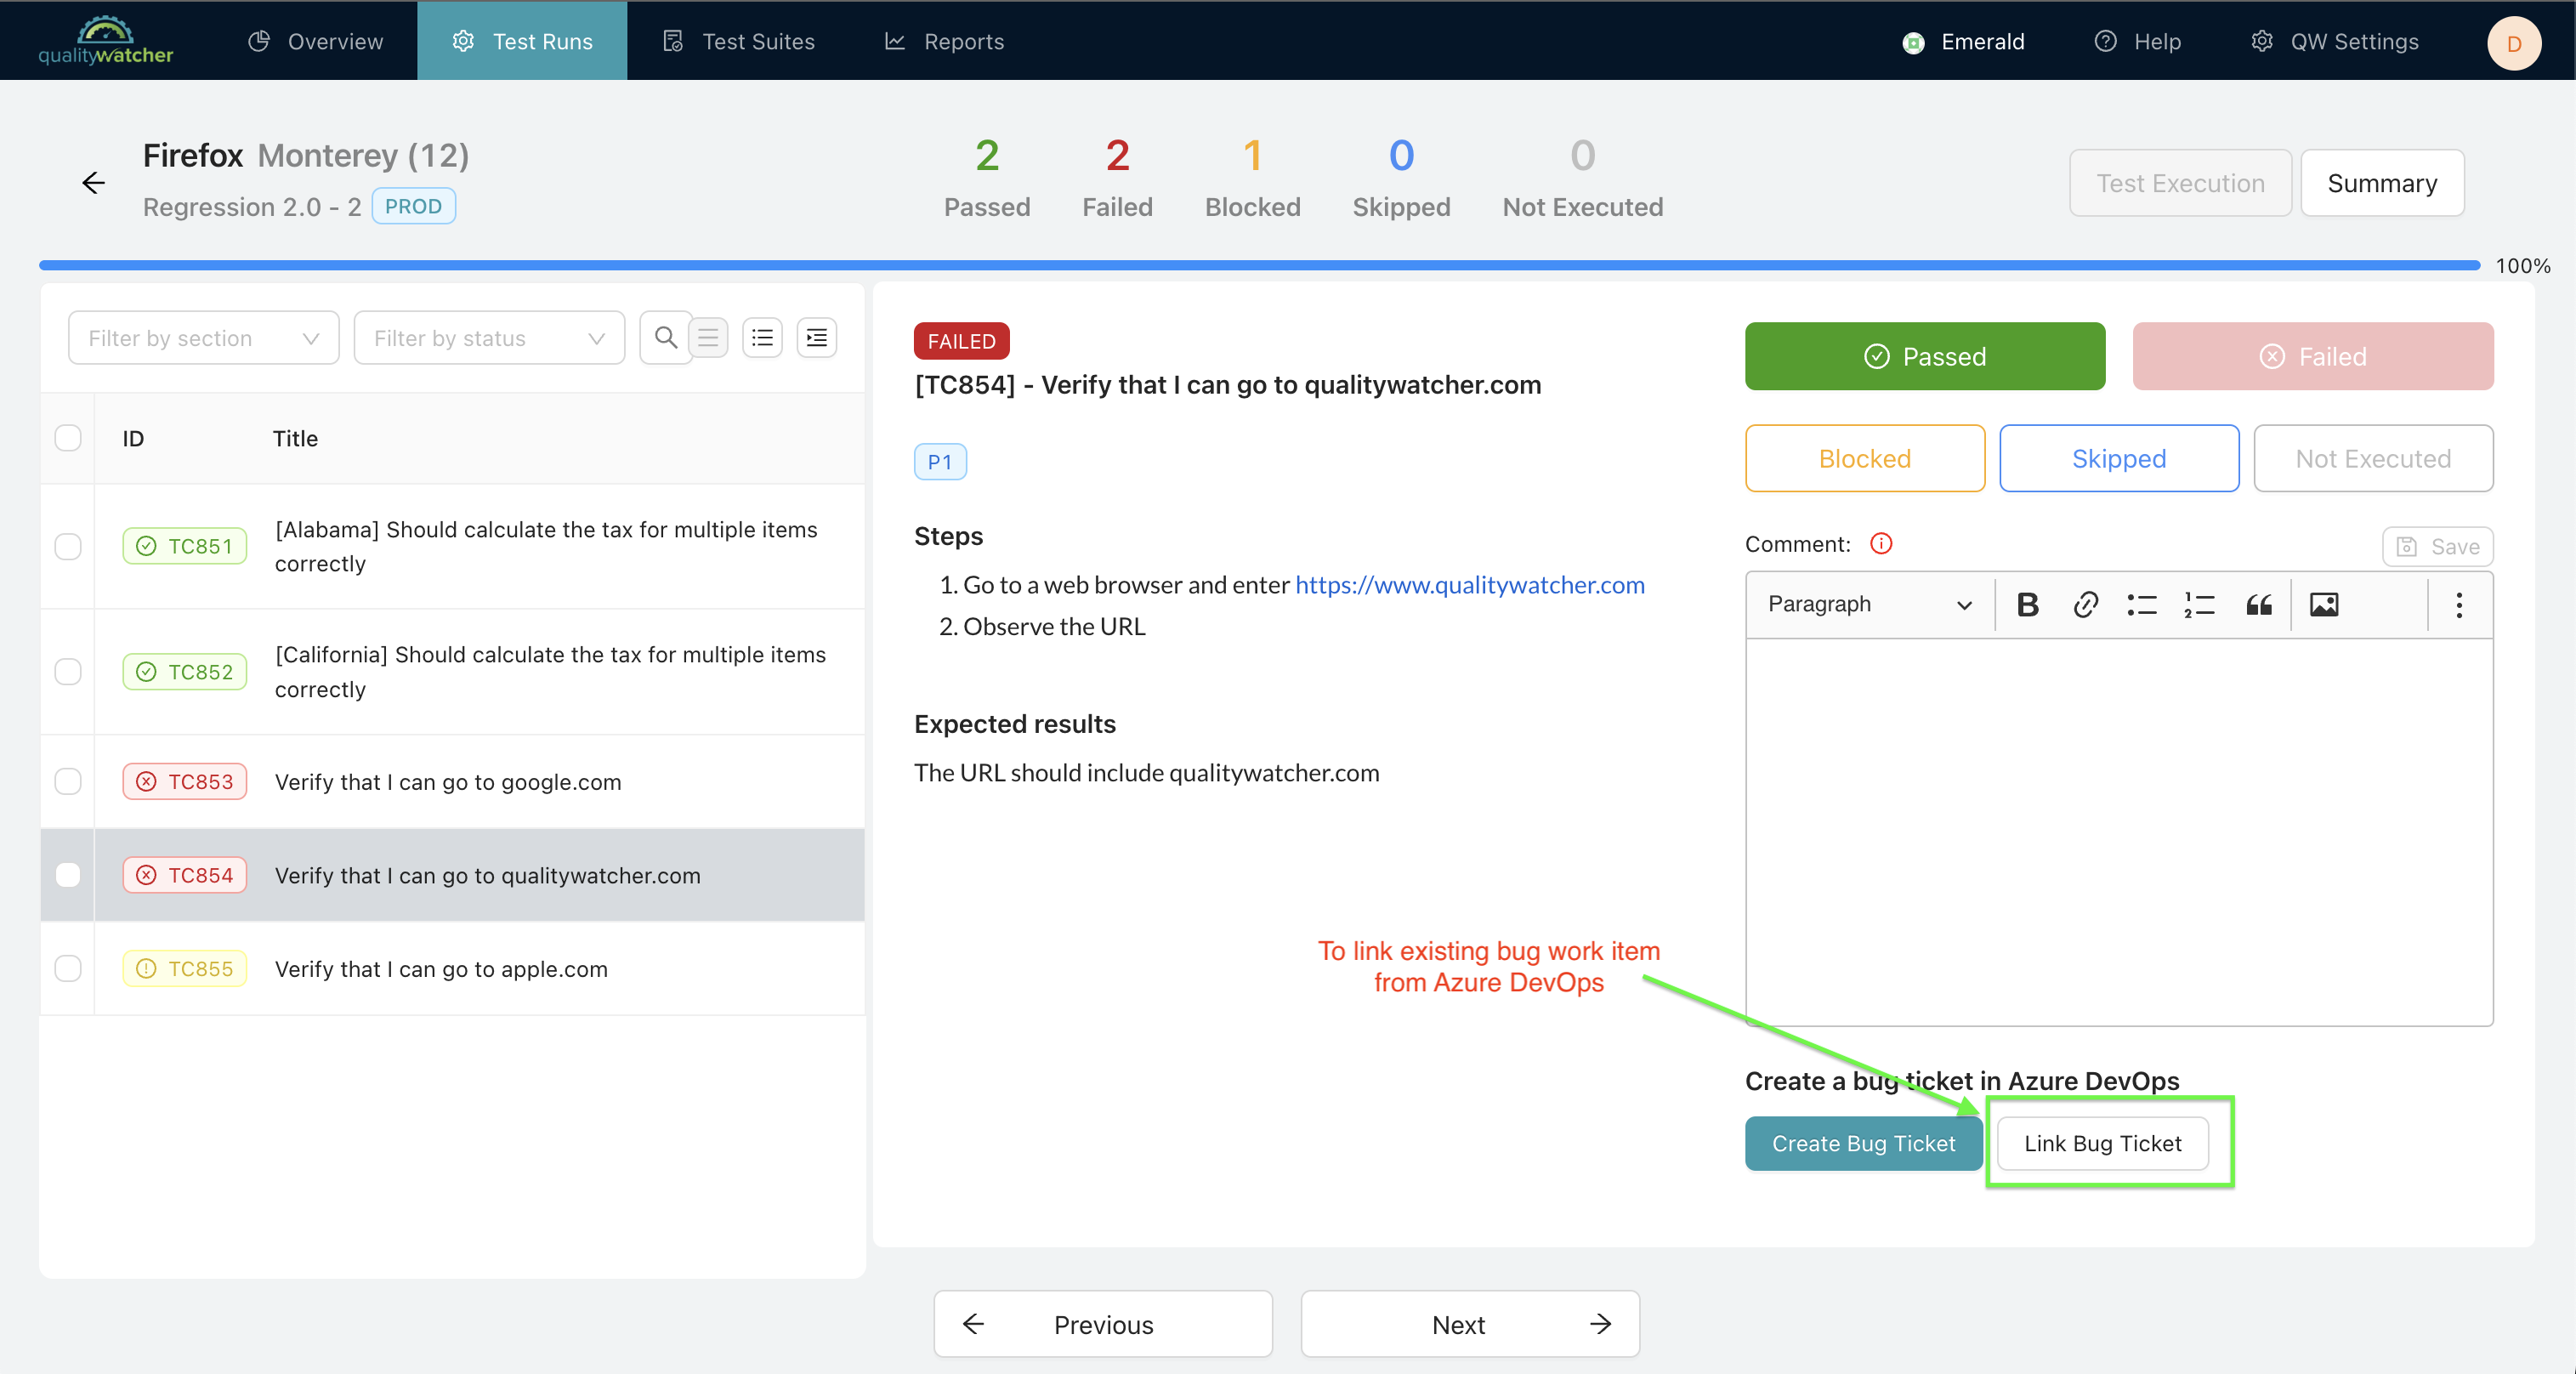Click the PROD environment tag

point(413,206)
